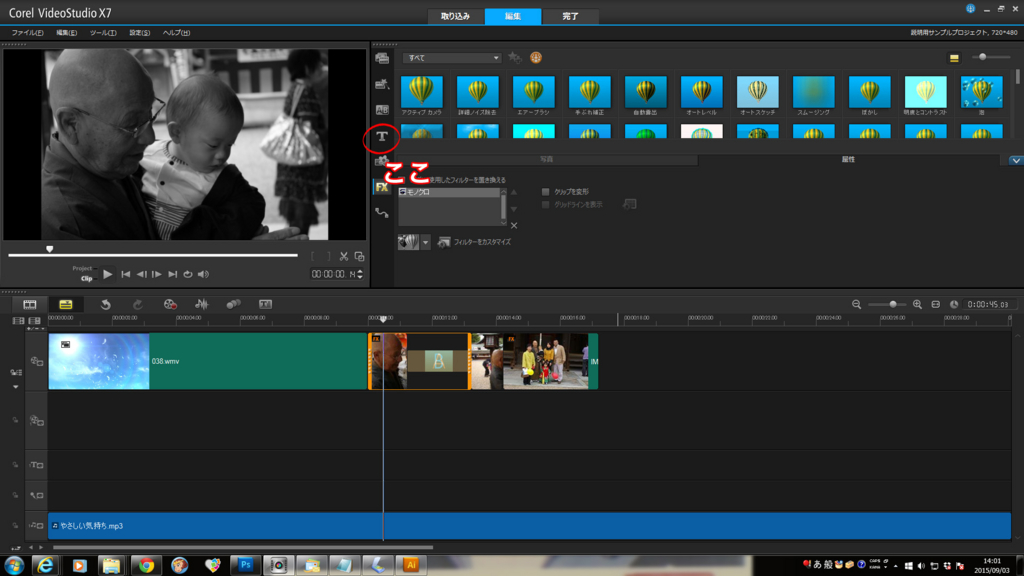Image resolution: width=1024 pixels, height=576 pixels.
Task: Click フィルターをカスタマイズ button
Action: (474, 242)
